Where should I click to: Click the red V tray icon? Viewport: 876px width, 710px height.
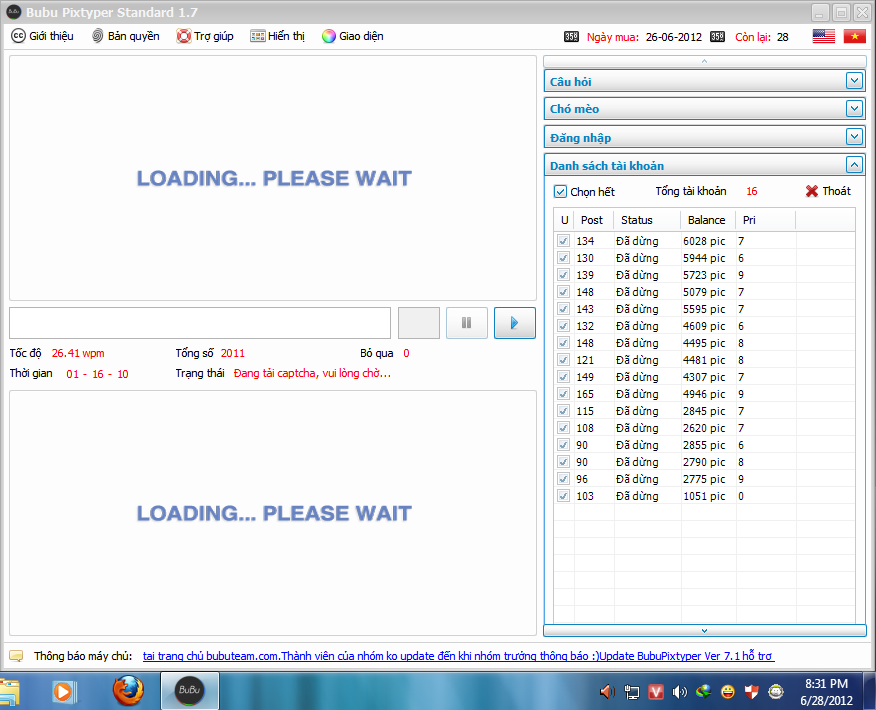(655, 693)
